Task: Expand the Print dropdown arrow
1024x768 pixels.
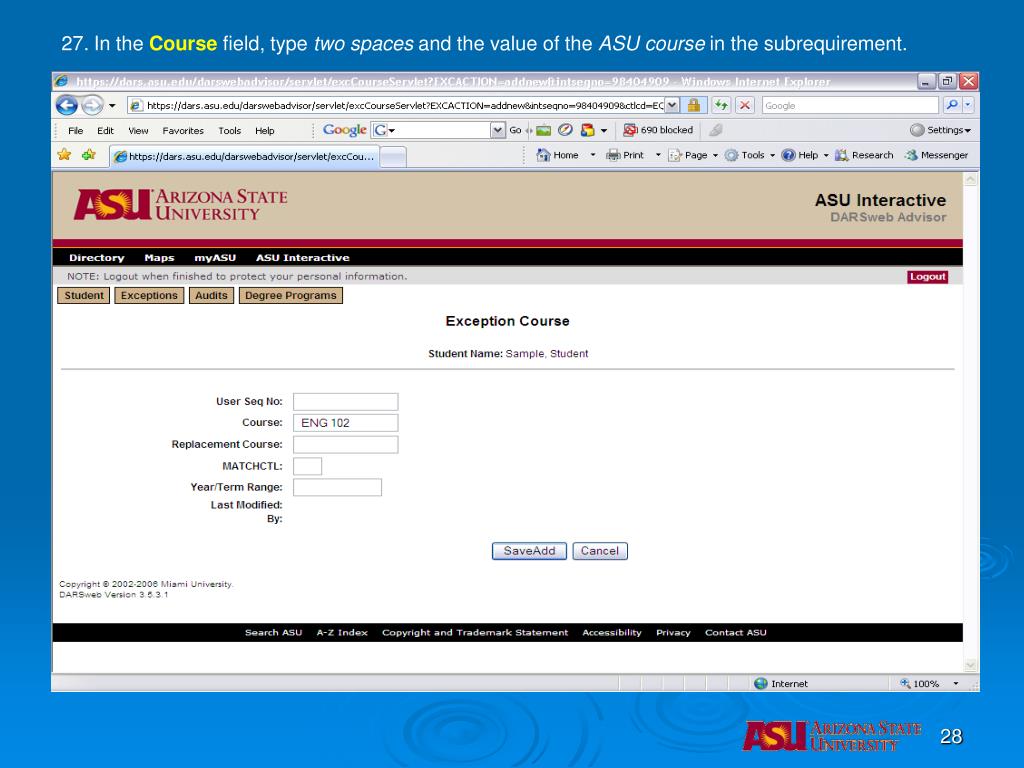Action: coord(658,155)
